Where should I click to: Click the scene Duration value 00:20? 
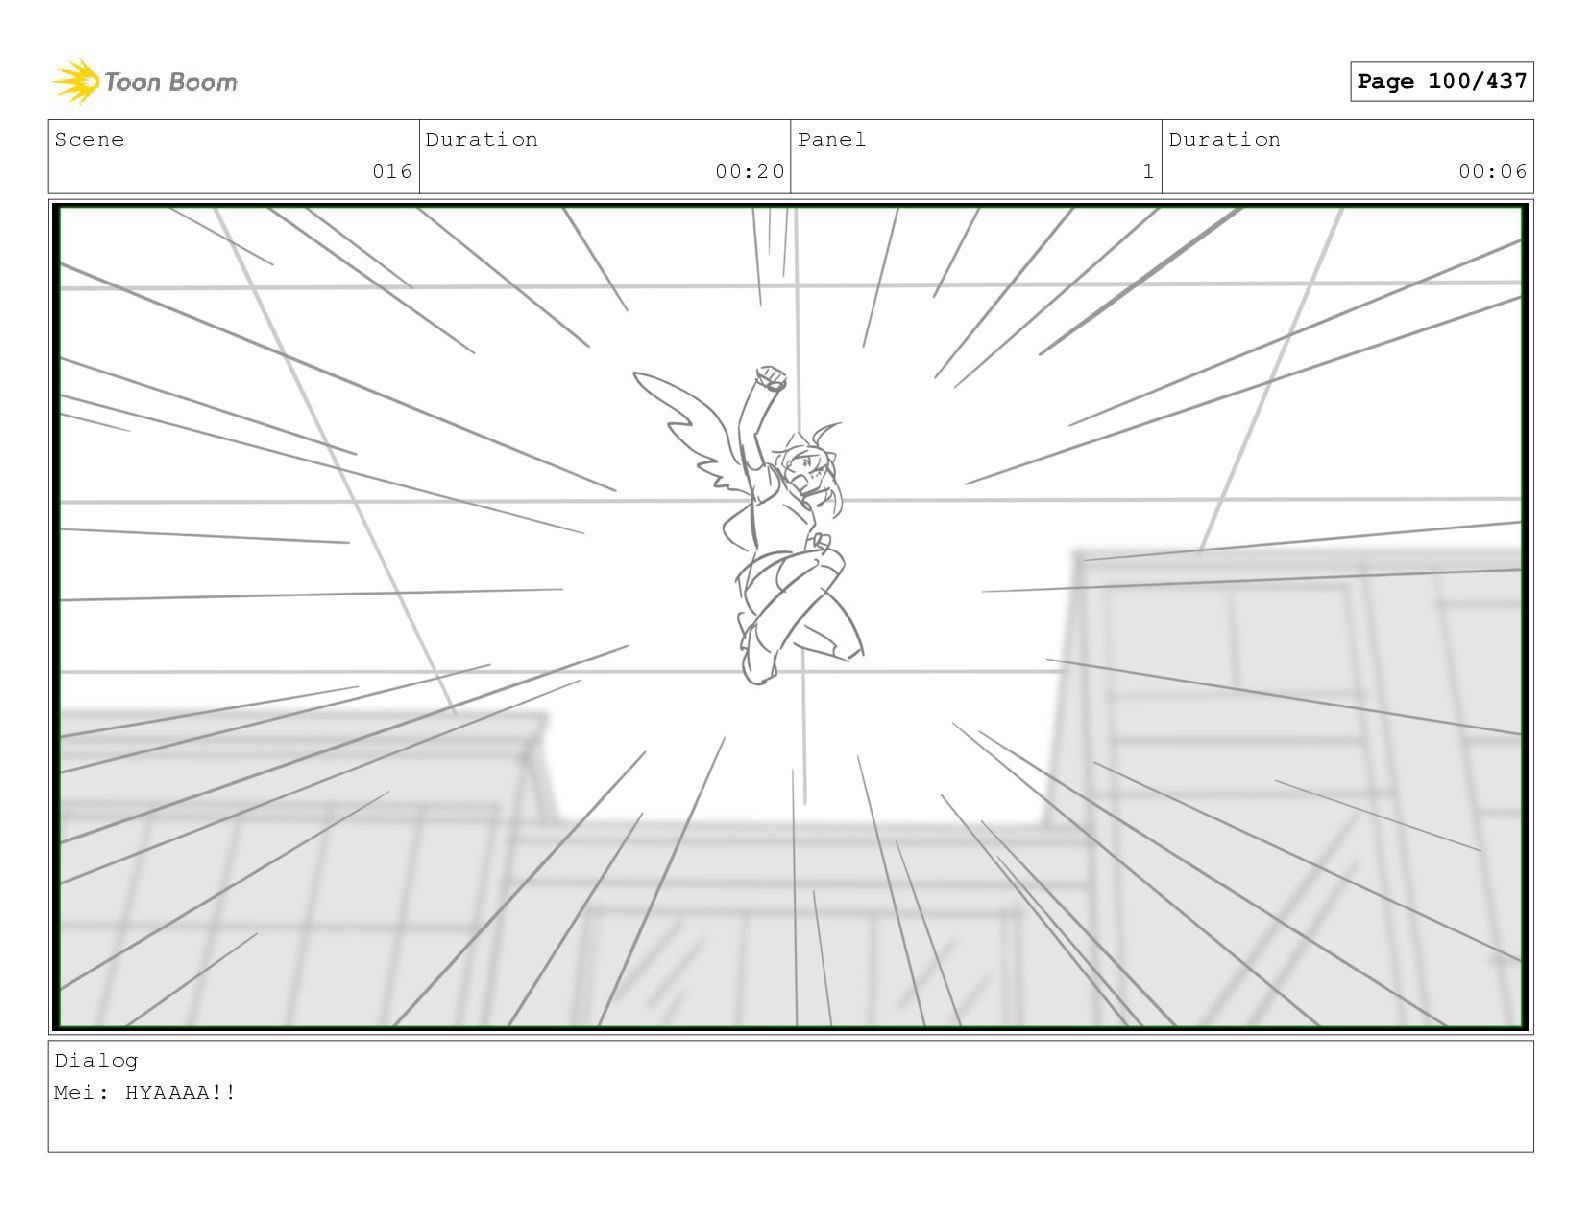click(750, 171)
